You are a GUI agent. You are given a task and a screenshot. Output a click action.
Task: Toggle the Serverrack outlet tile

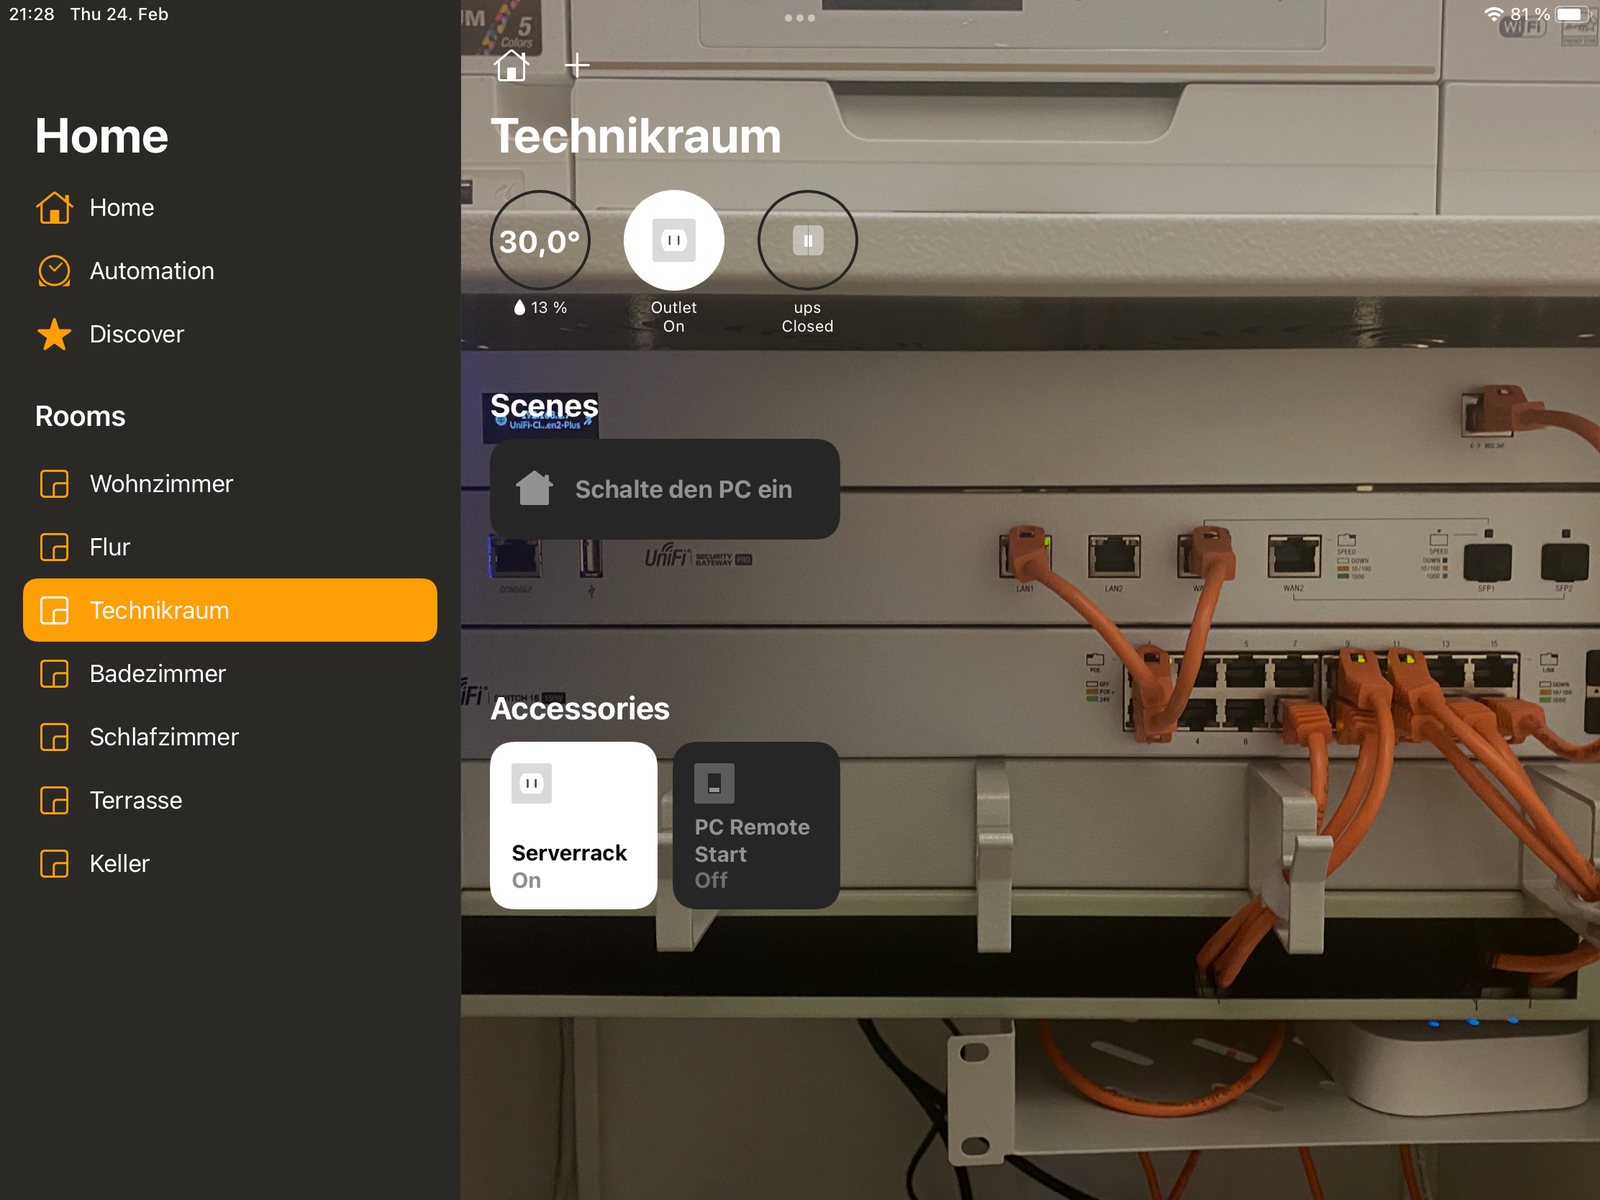(x=573, y=825)
